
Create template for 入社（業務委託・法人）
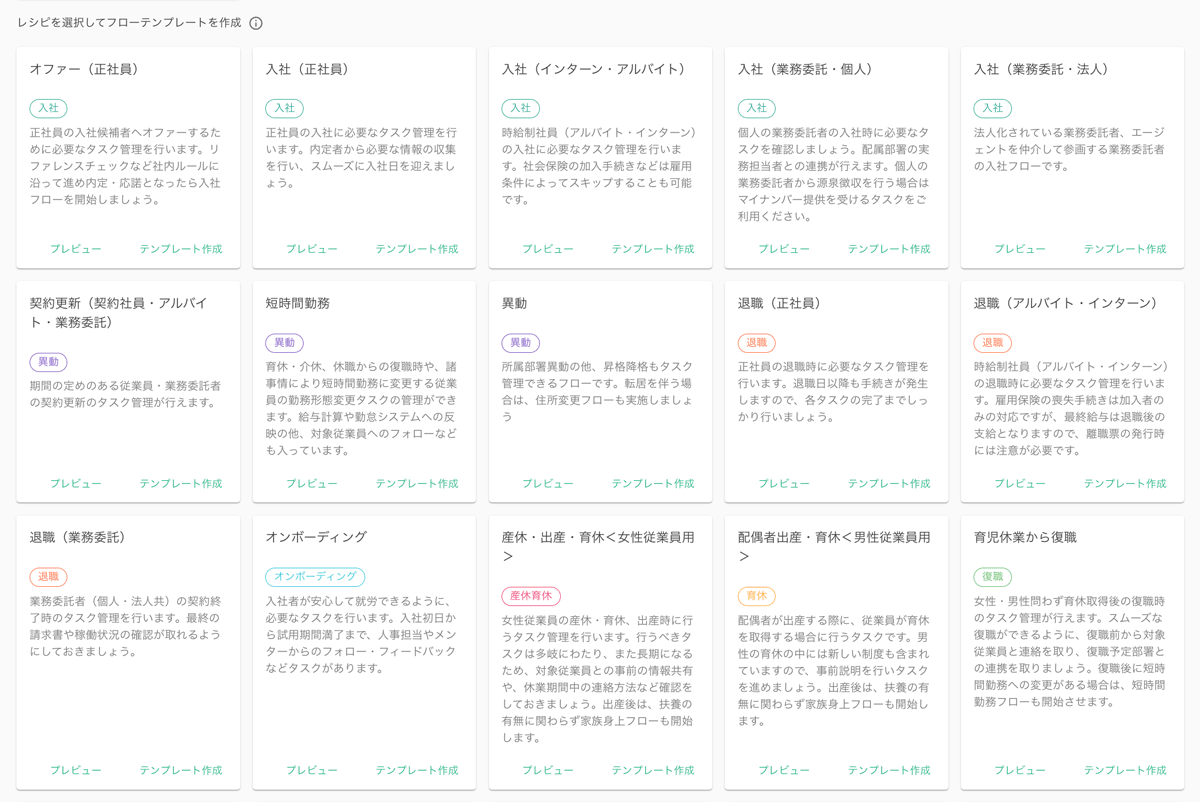pyautogui.click(x=1125, y=249)
